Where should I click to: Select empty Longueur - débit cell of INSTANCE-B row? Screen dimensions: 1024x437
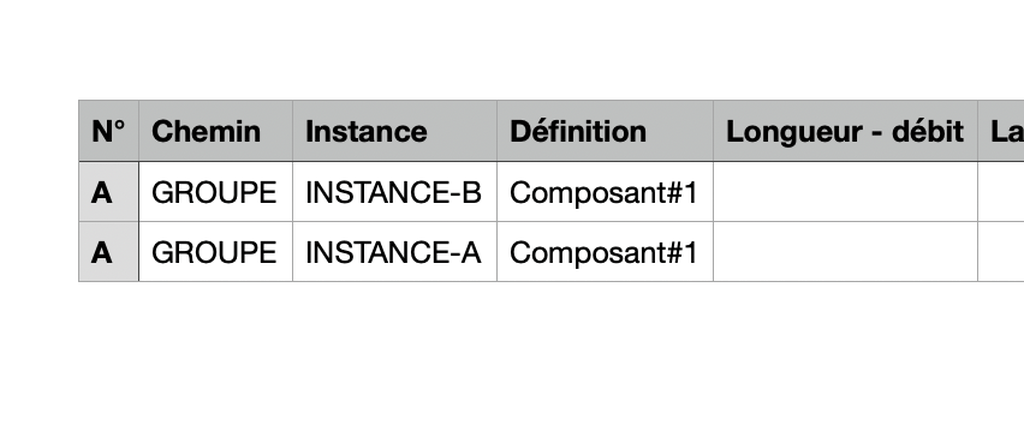845,191
